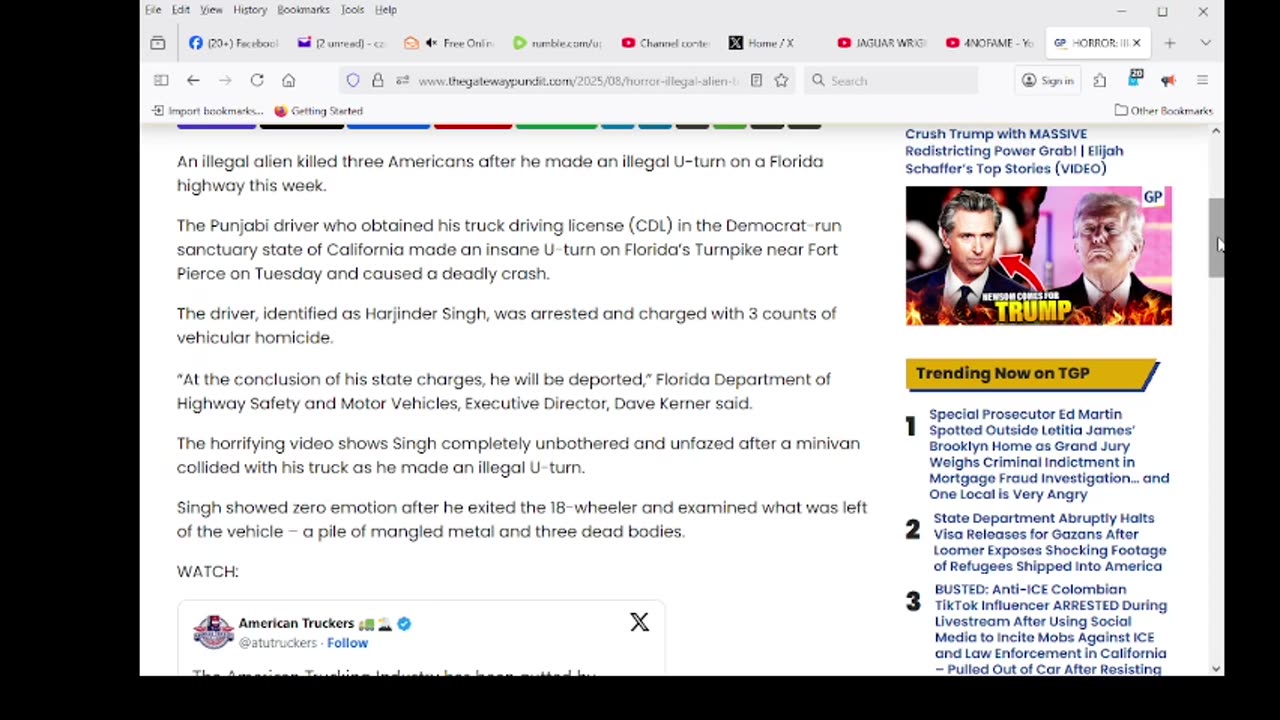Click inside the Search box
Viewport: 1280px width, 720px height.
pos(890,80)
